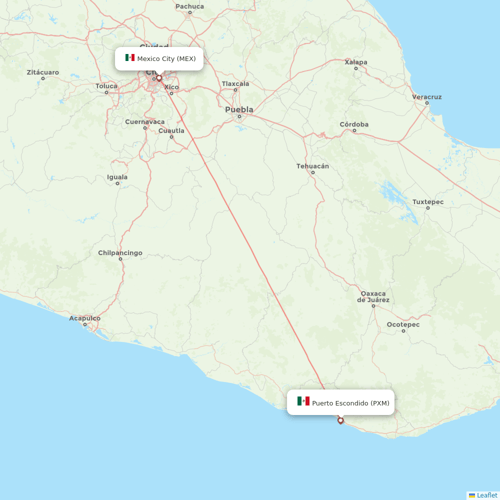Click the Acapulco city label
The image size is (500, 500).
85,318
